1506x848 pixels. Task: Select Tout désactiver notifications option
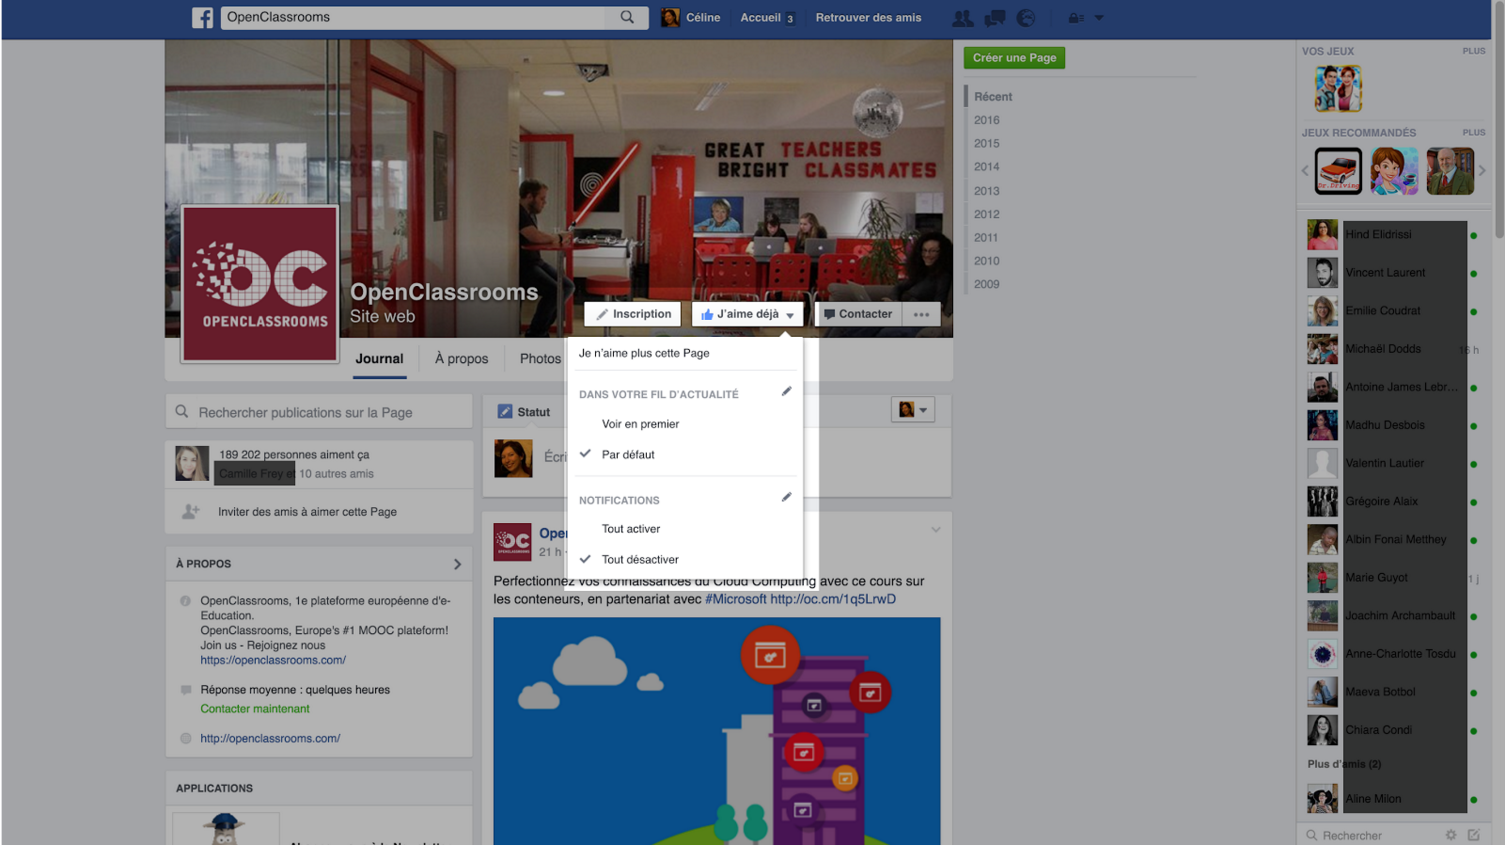click(640, 560)
